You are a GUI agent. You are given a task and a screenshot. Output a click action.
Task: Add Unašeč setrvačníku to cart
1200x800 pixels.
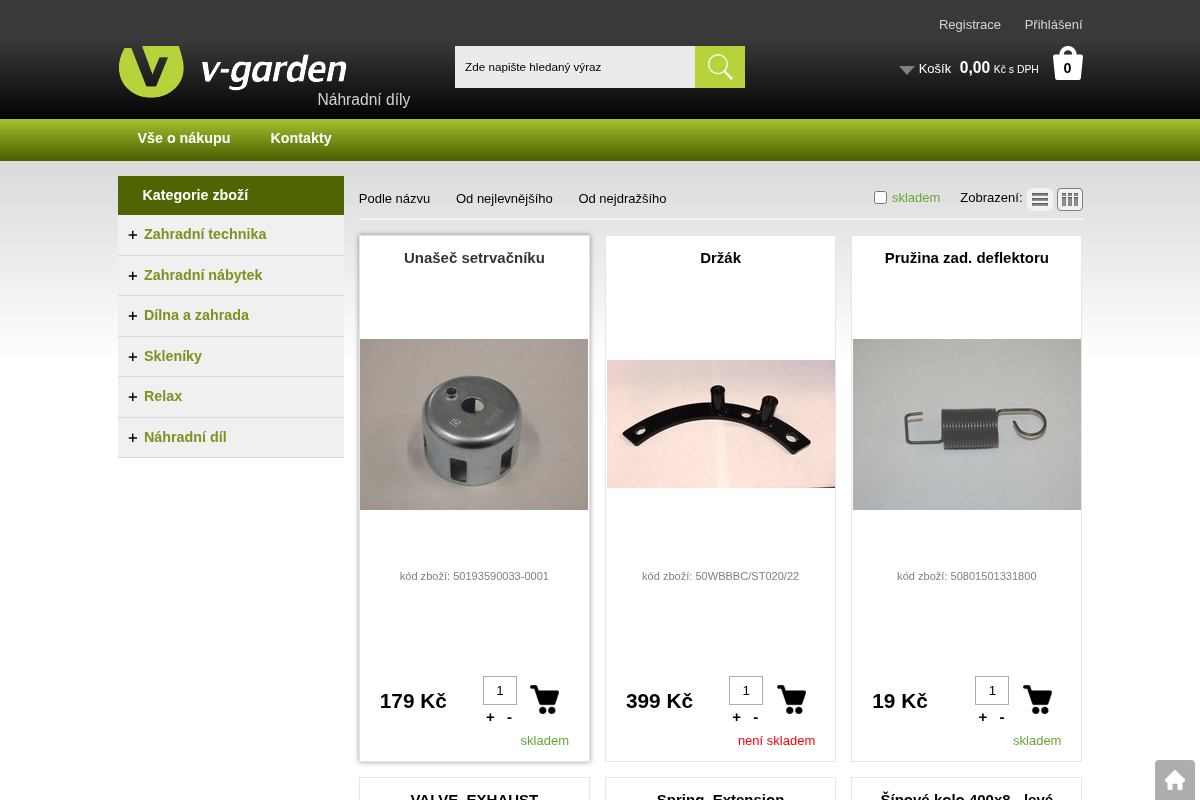point(545,699)
